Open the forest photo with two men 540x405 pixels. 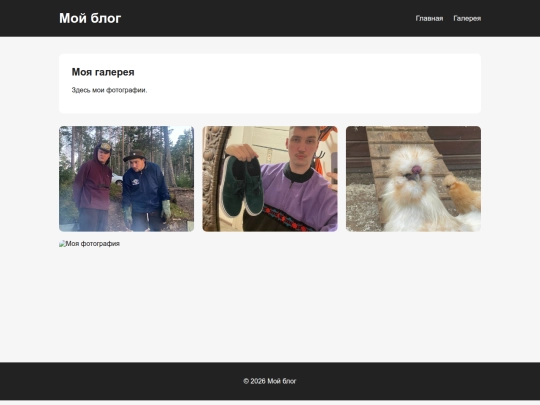click(126, 179)
